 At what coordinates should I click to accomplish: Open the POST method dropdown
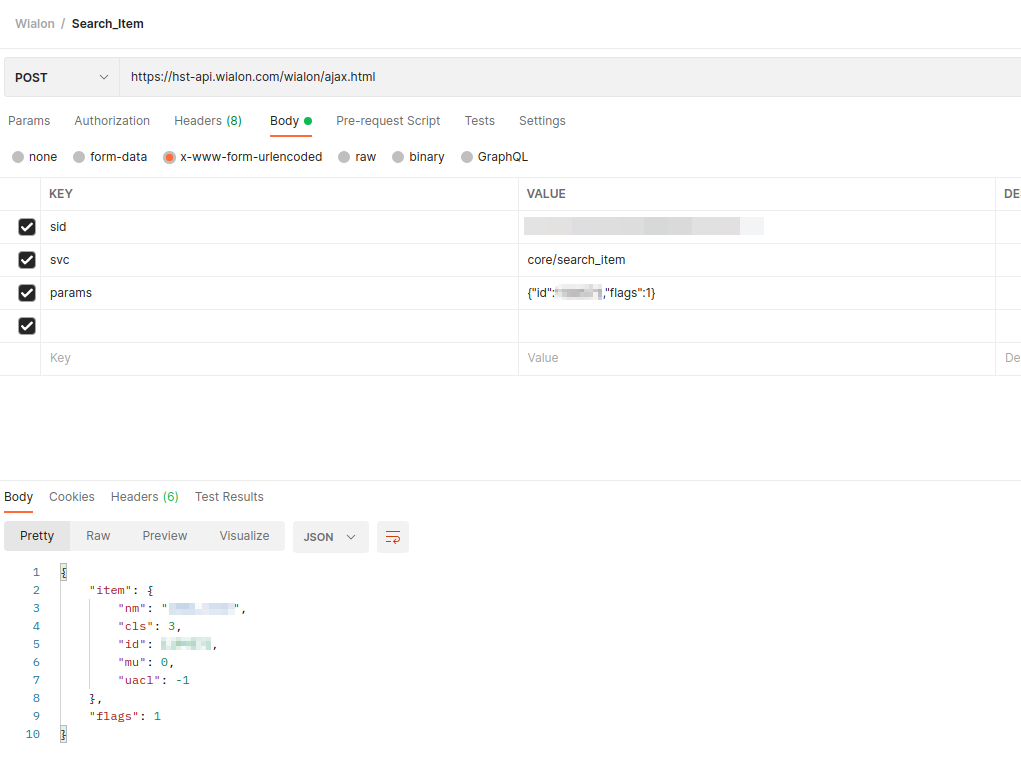coord(61,77)
